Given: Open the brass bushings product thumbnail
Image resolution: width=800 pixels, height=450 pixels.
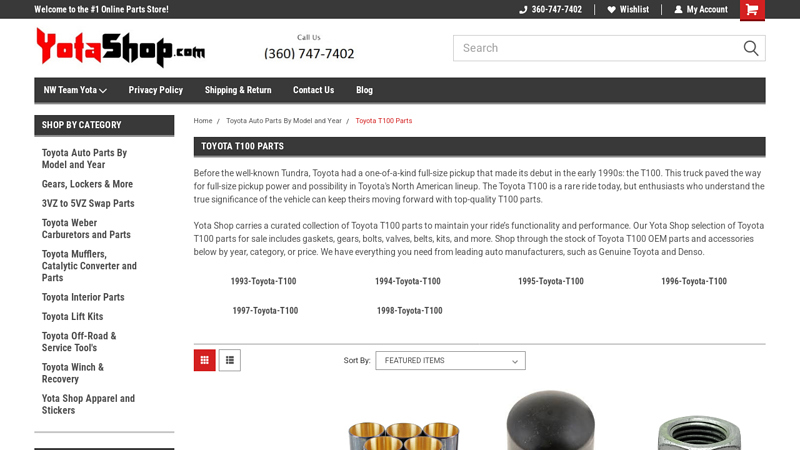Looking at the screenshot, I should (404, 435).
